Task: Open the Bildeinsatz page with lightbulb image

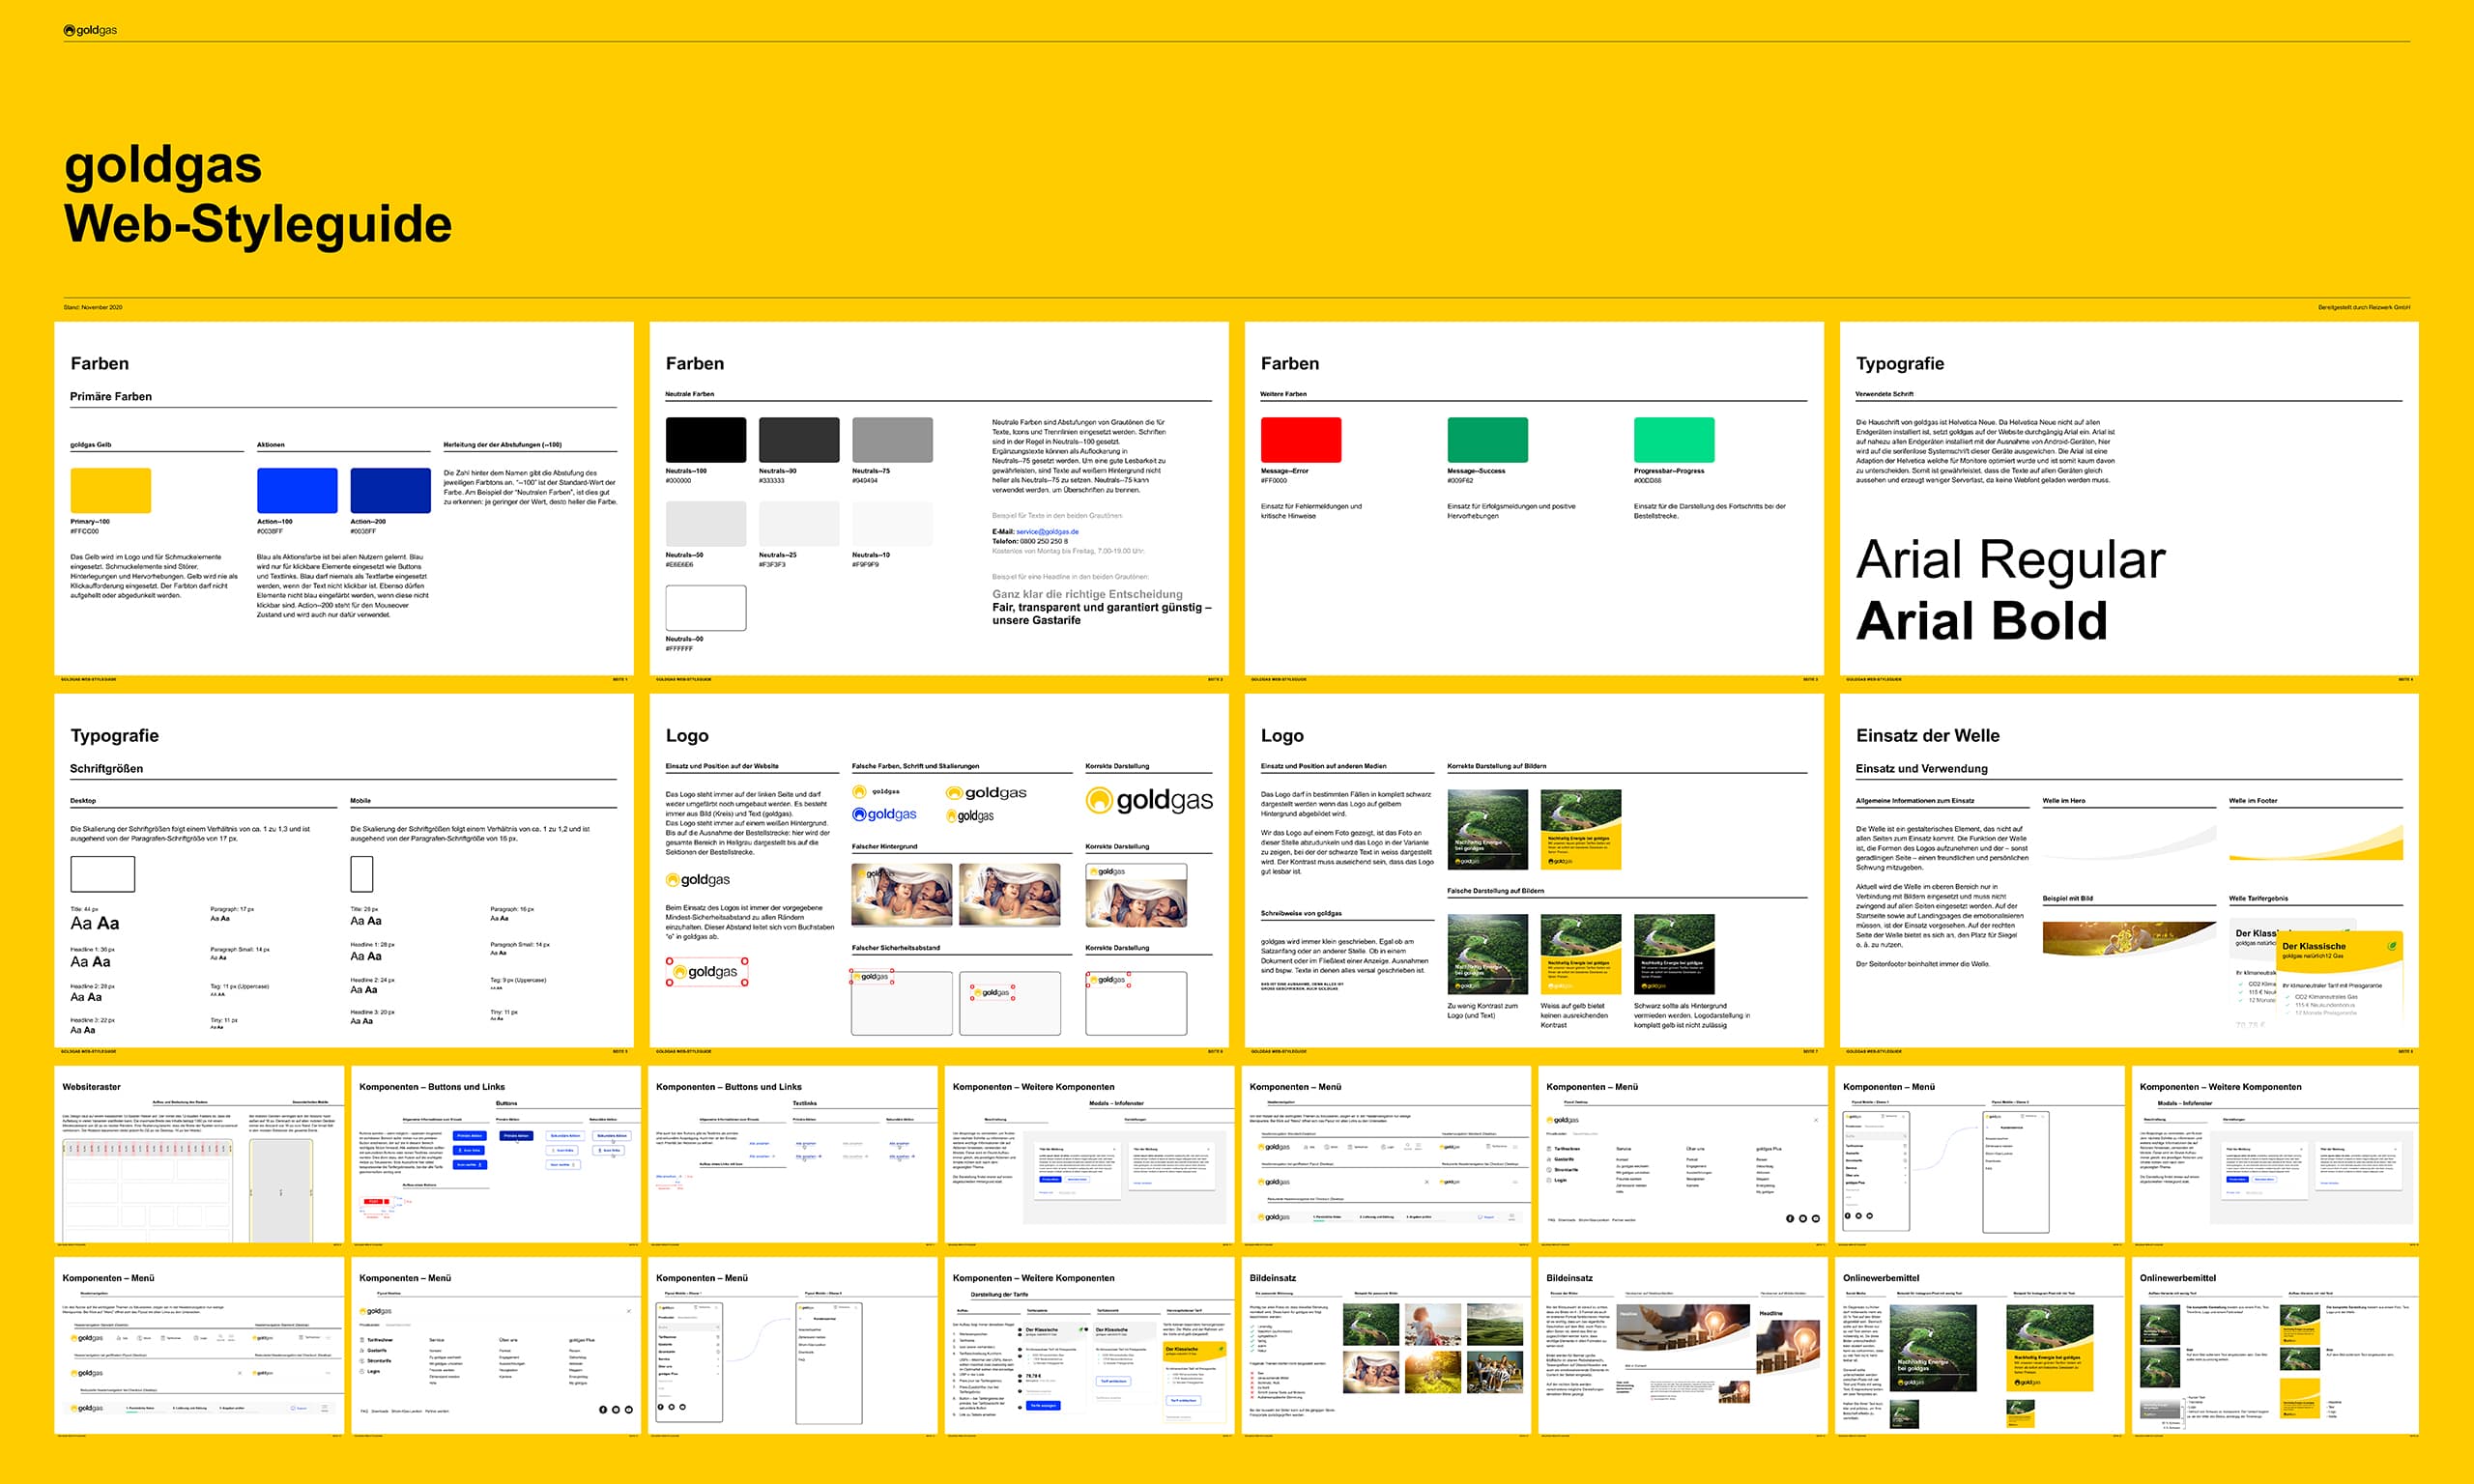Action: [1684, 1347]
